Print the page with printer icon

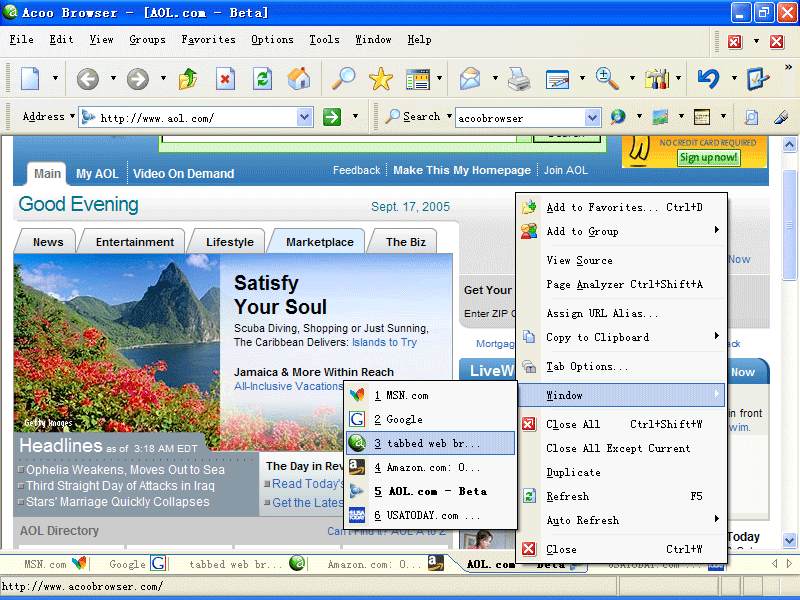click(x=519, y=79)
